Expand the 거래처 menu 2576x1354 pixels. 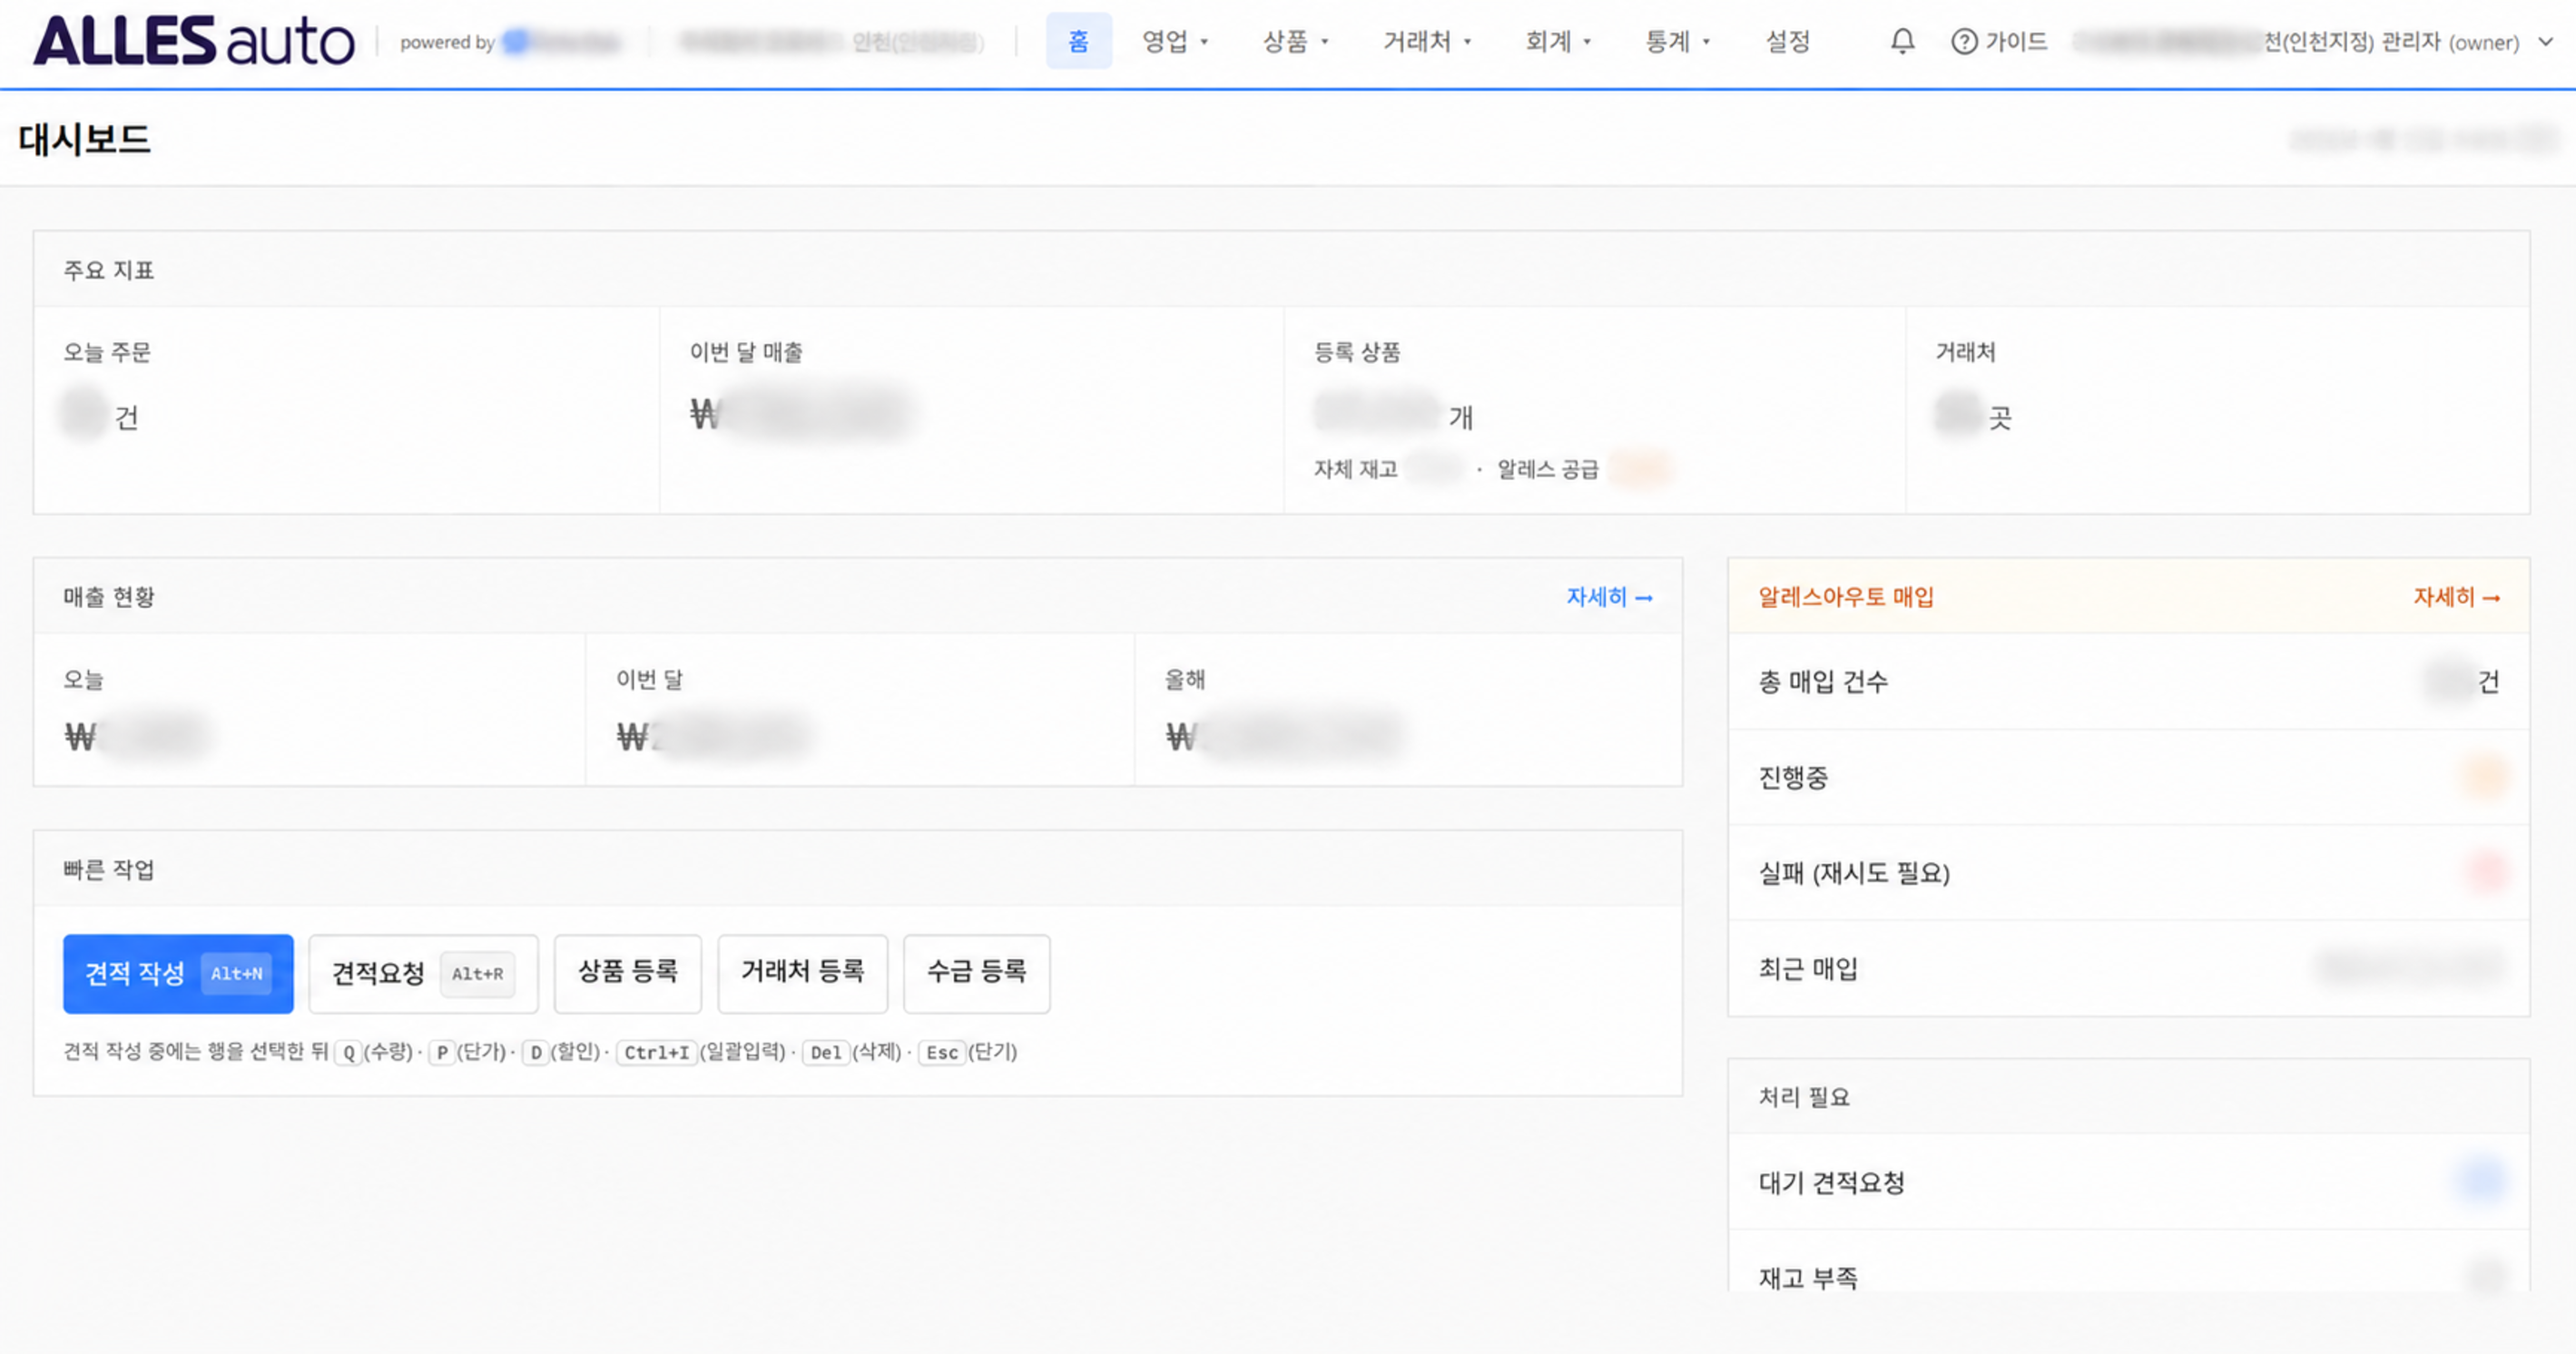[1427, 41]
